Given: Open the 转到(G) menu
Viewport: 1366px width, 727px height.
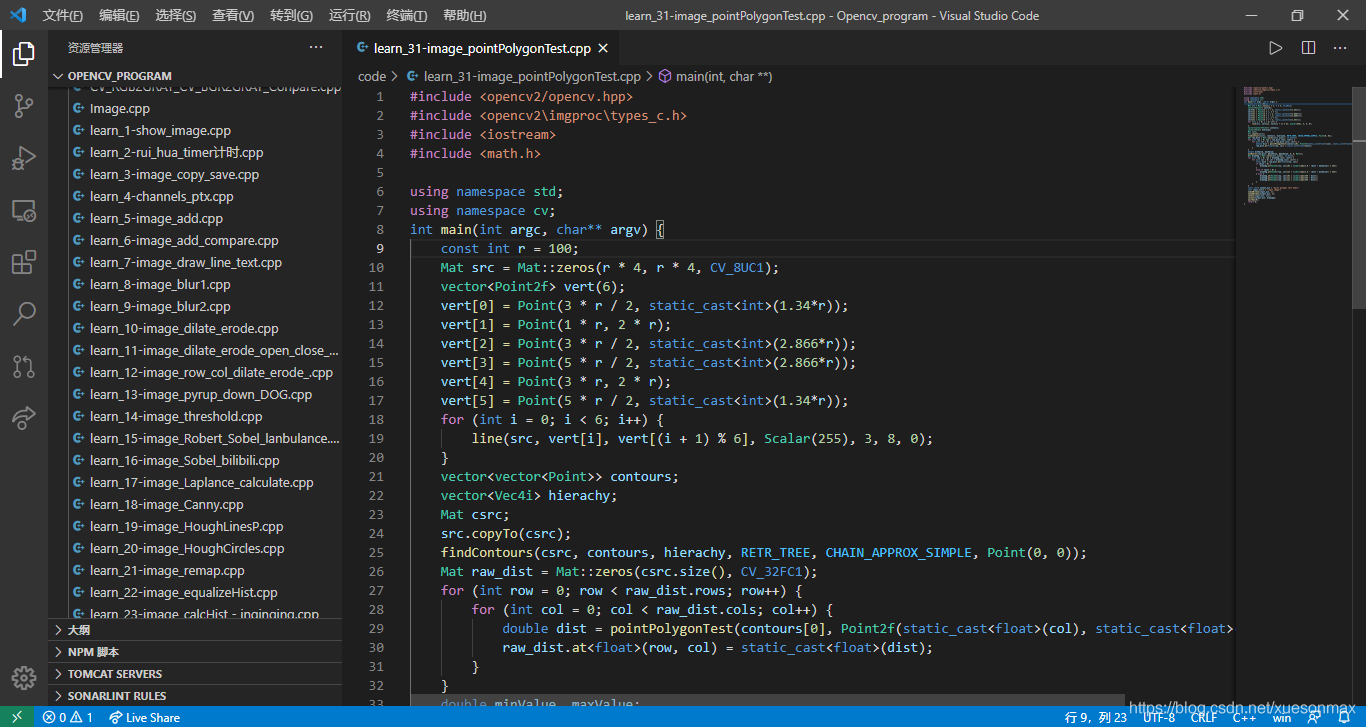Looking at the screenshot, I should click(291, 16).
